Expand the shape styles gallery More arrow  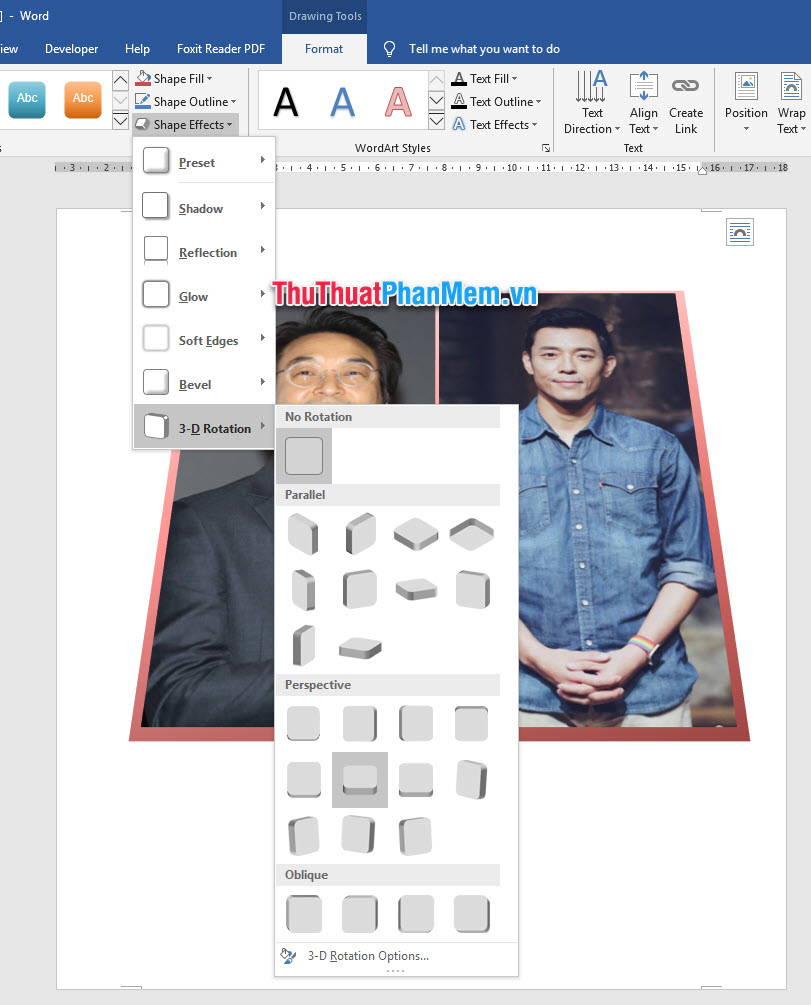(x=120, y=120)
